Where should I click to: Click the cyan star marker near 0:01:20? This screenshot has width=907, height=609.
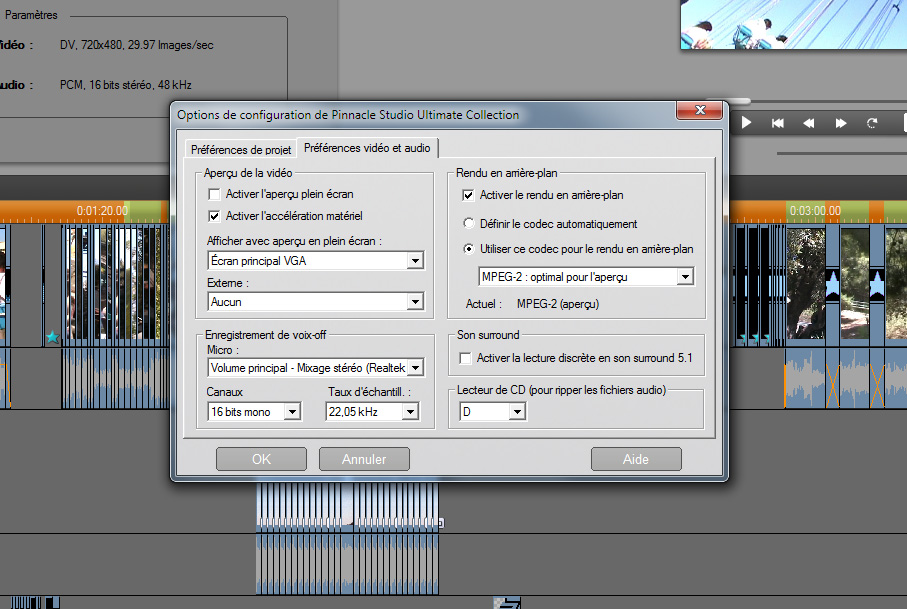point(52,337)
